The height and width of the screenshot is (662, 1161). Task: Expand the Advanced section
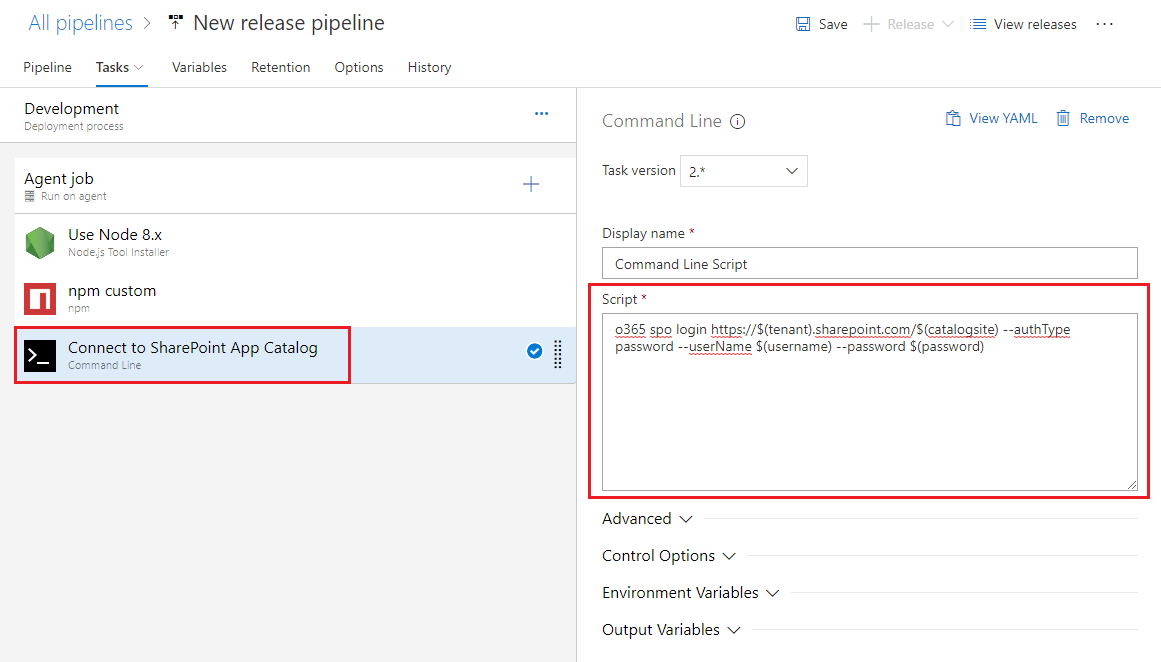point(647,519)
